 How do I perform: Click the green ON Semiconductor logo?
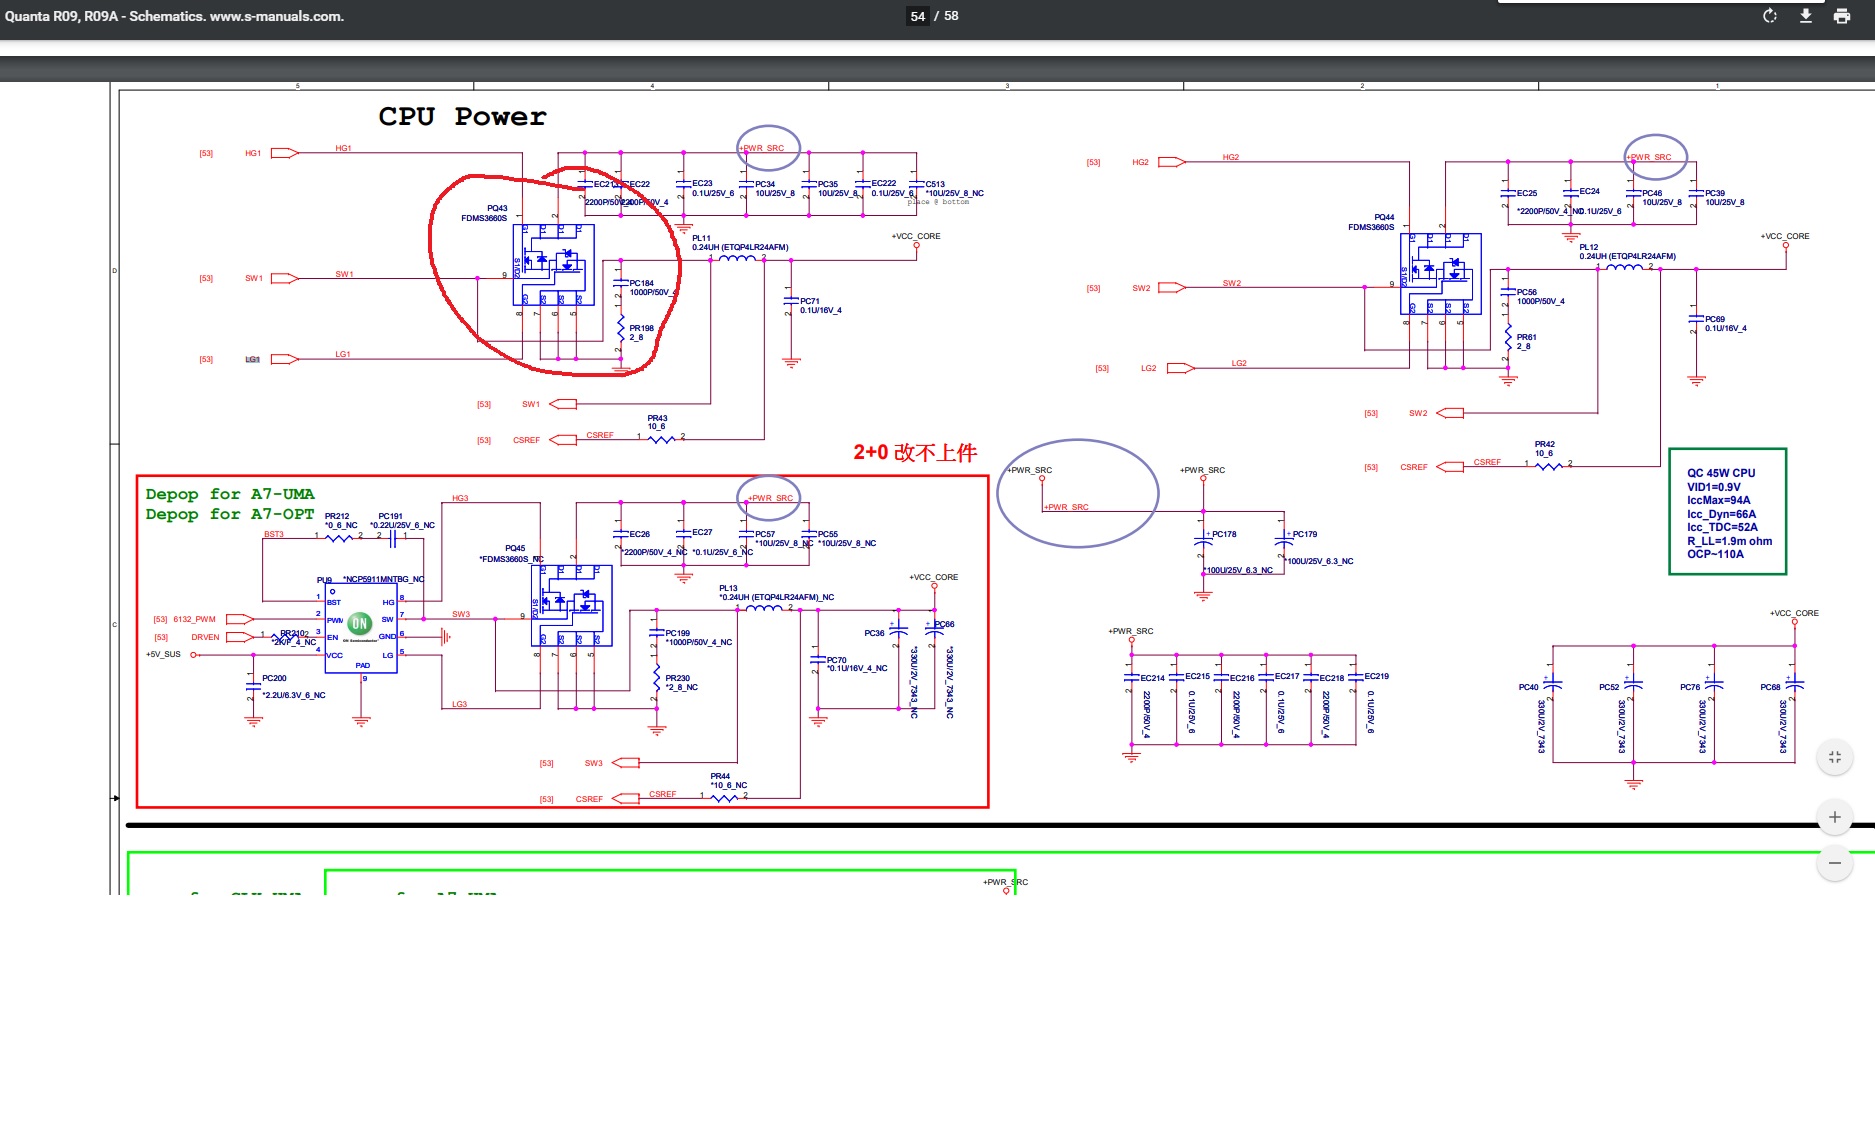coord(359,623)
